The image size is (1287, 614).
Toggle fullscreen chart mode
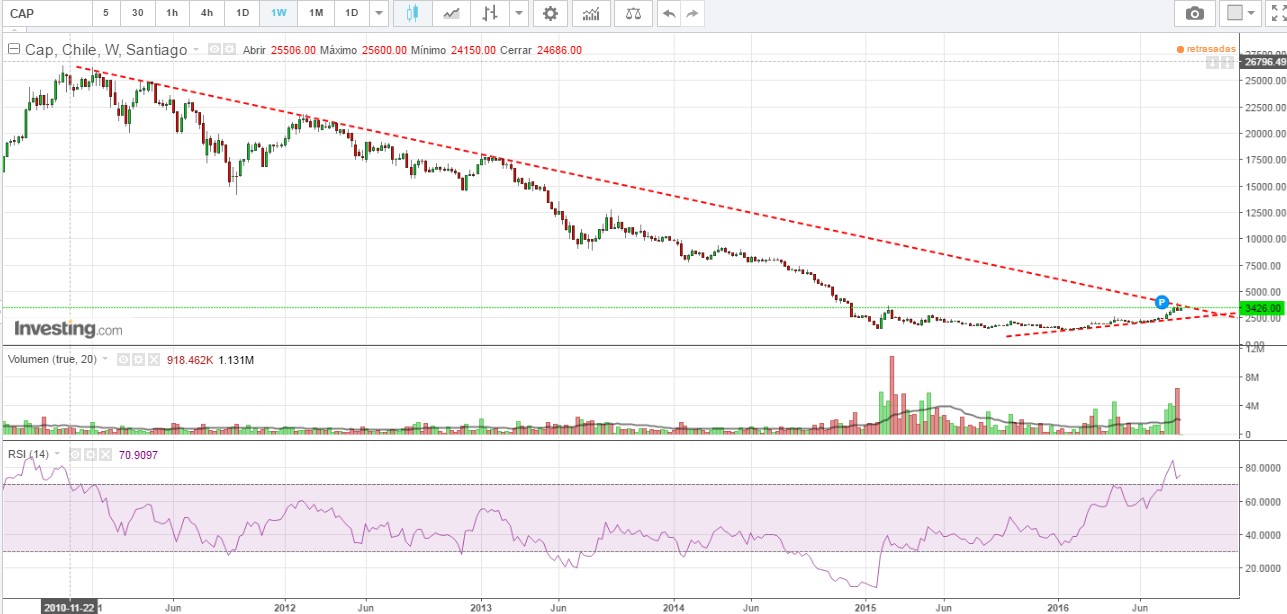click(1276, 13)
